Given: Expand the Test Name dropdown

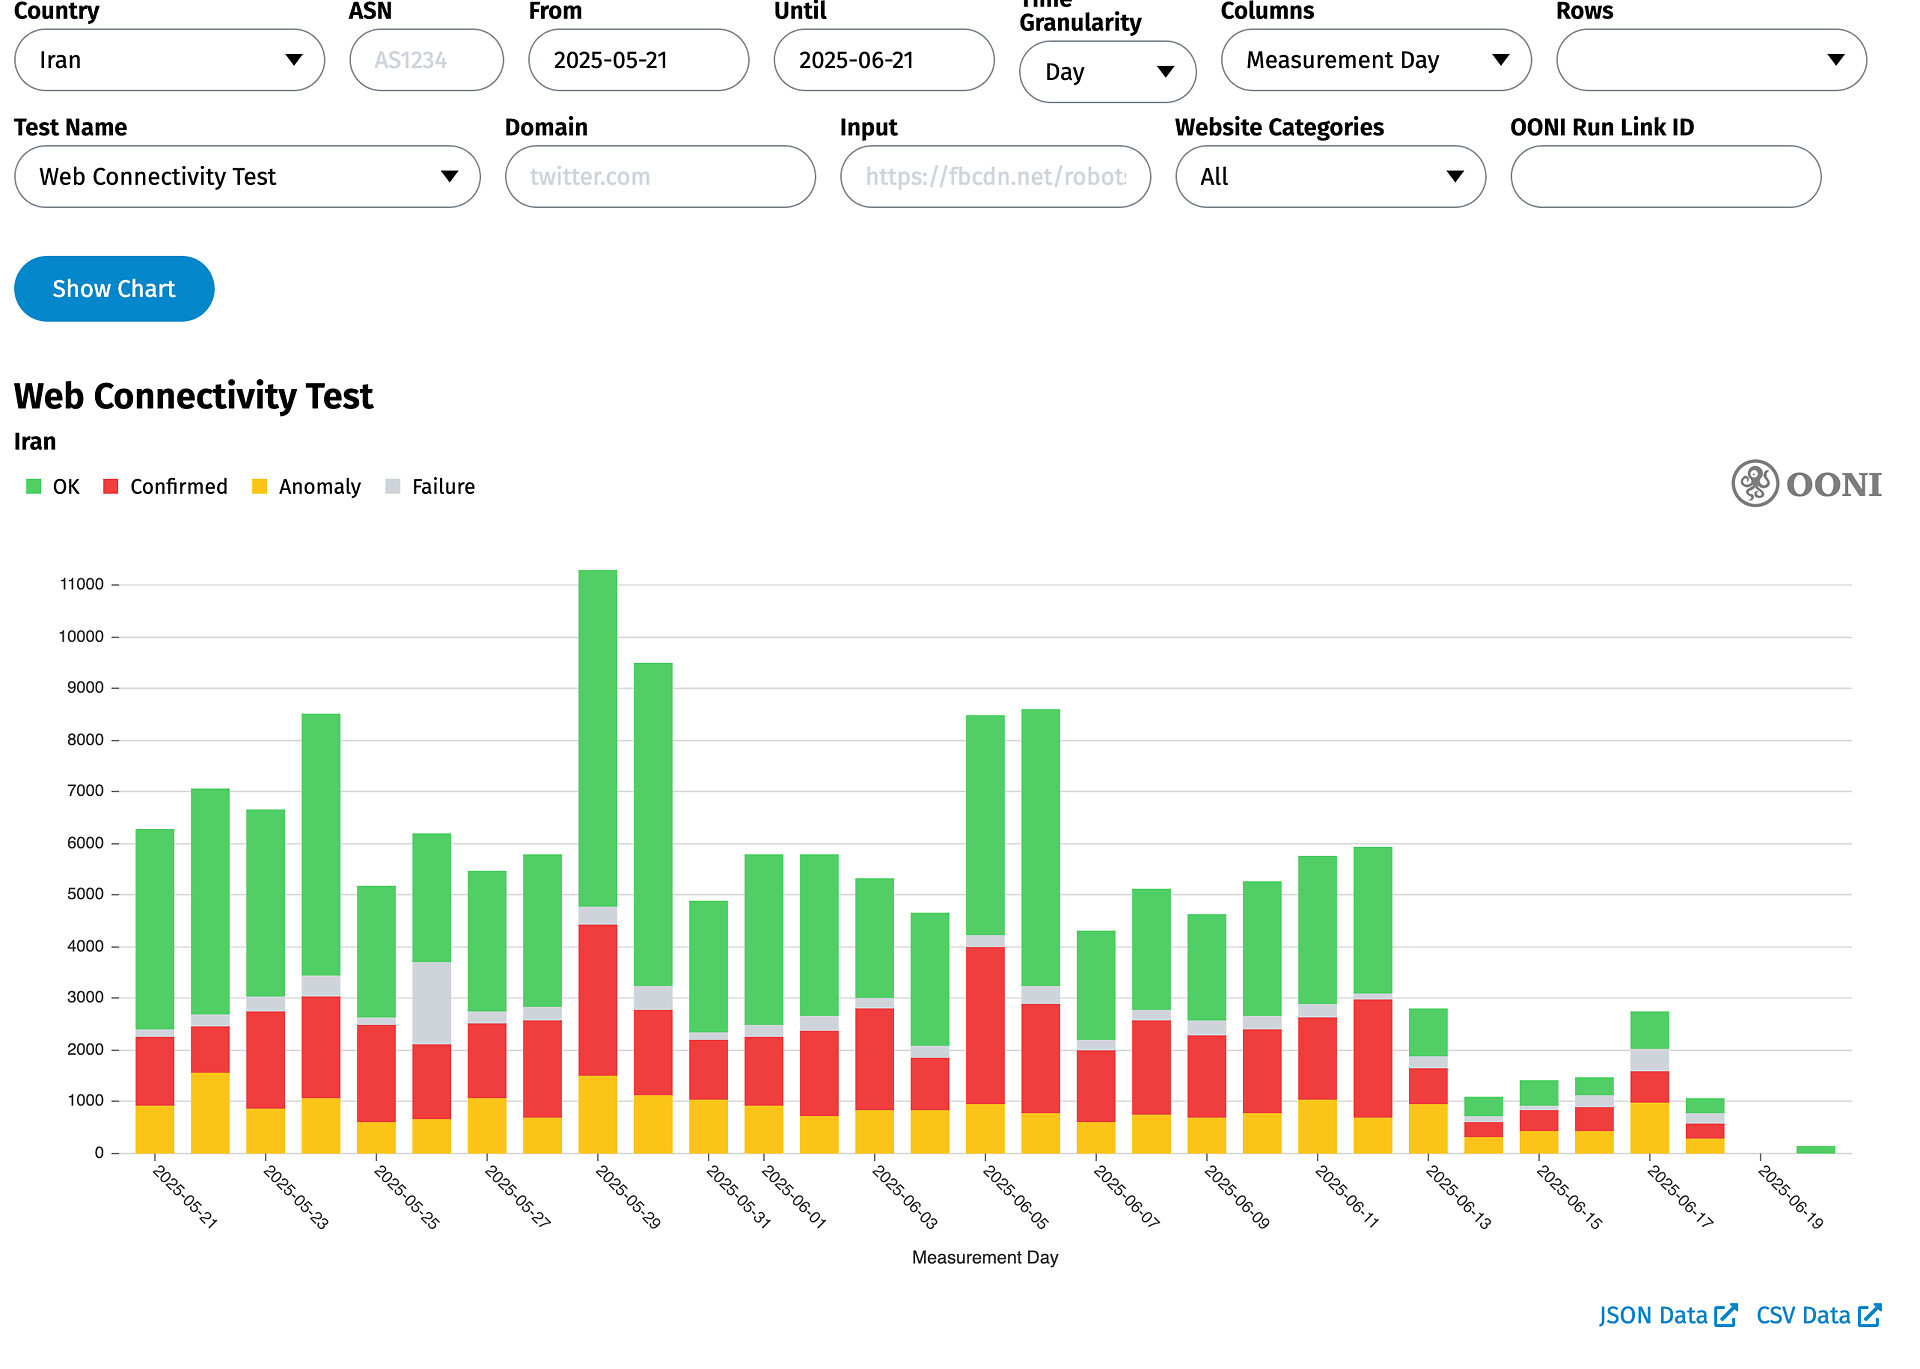Looking at the screenshot, I should (247, 177).
